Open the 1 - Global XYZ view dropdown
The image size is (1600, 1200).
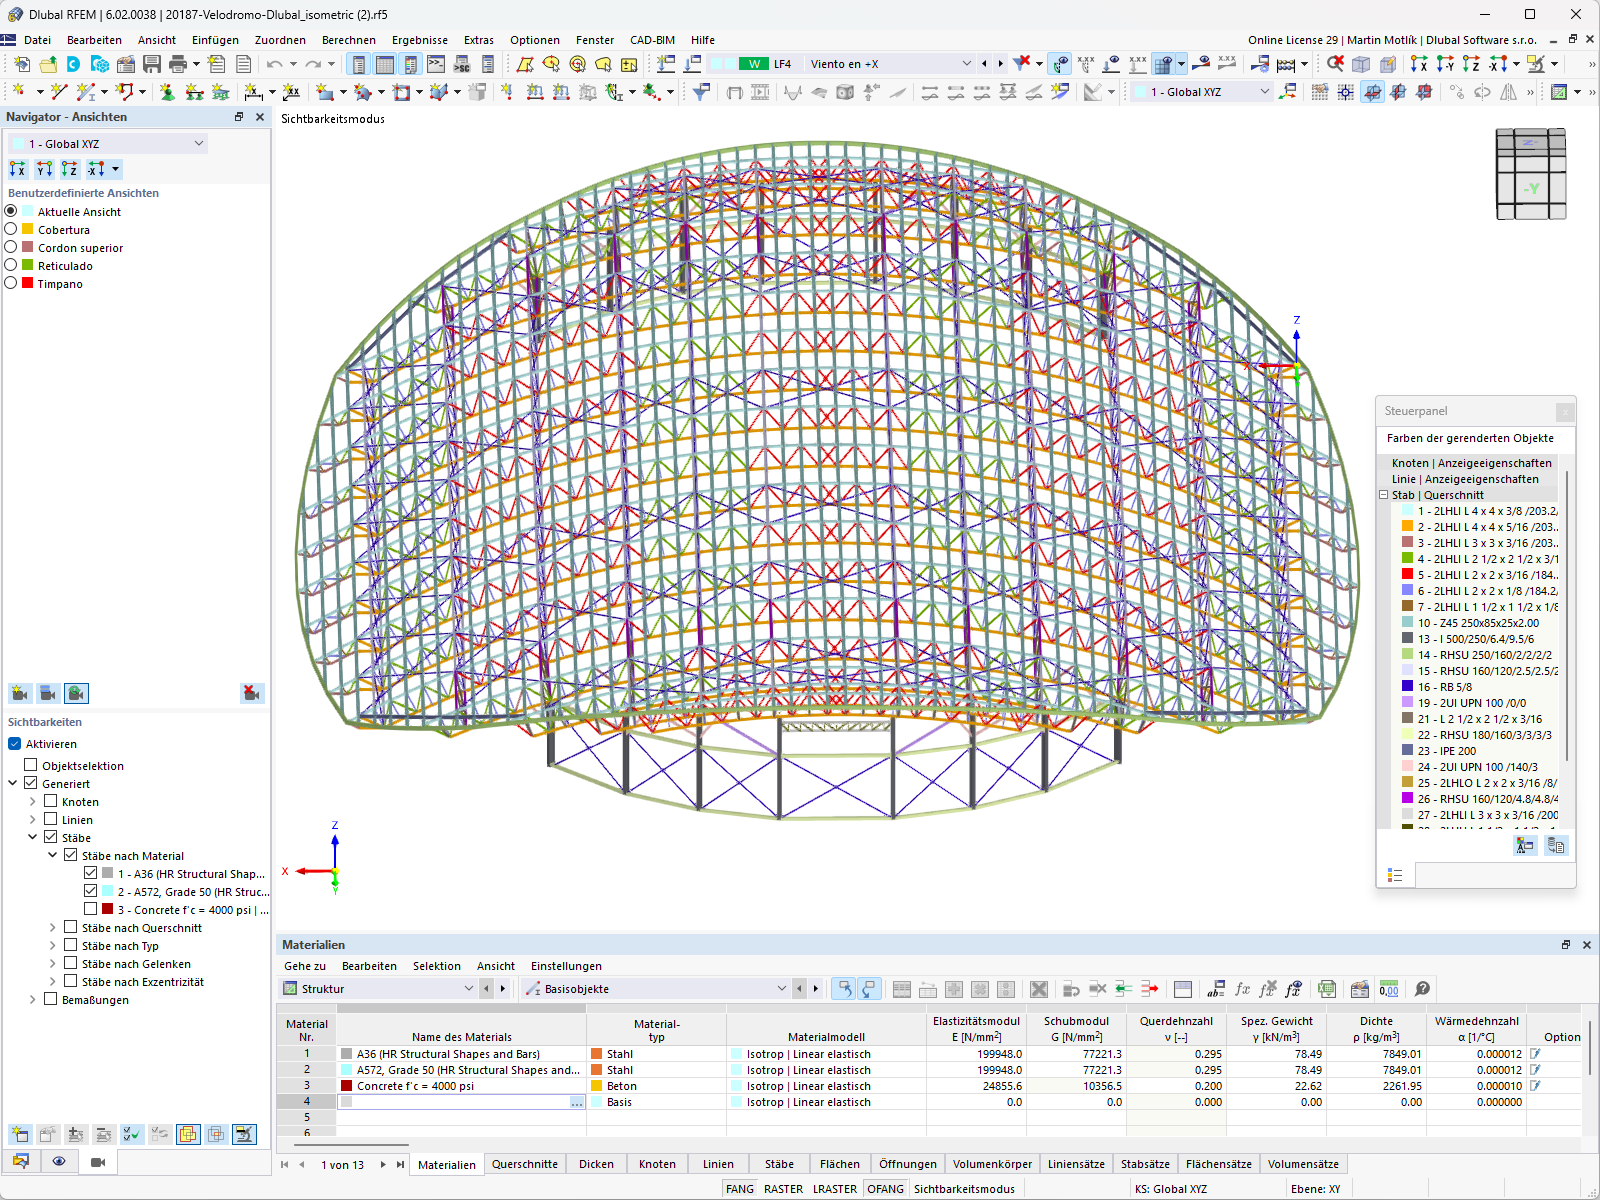tap(199, 143)
